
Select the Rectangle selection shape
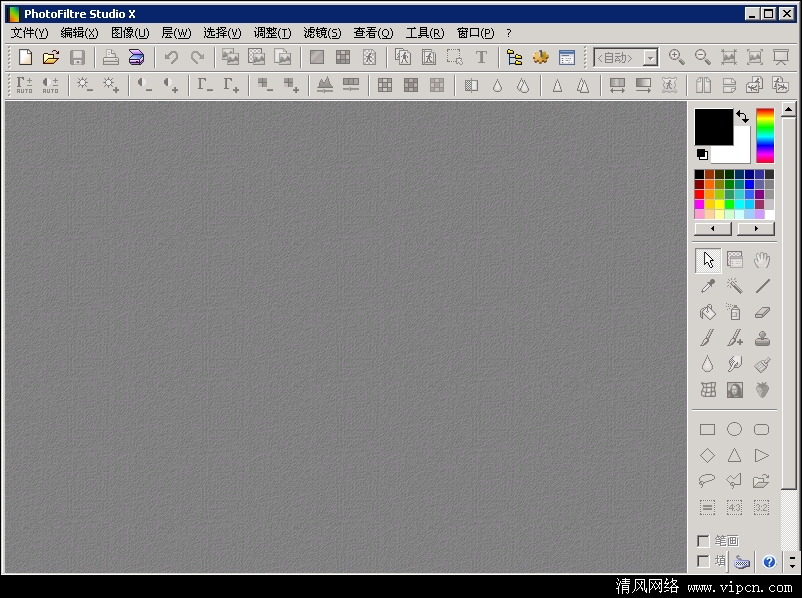click(707, 430)
